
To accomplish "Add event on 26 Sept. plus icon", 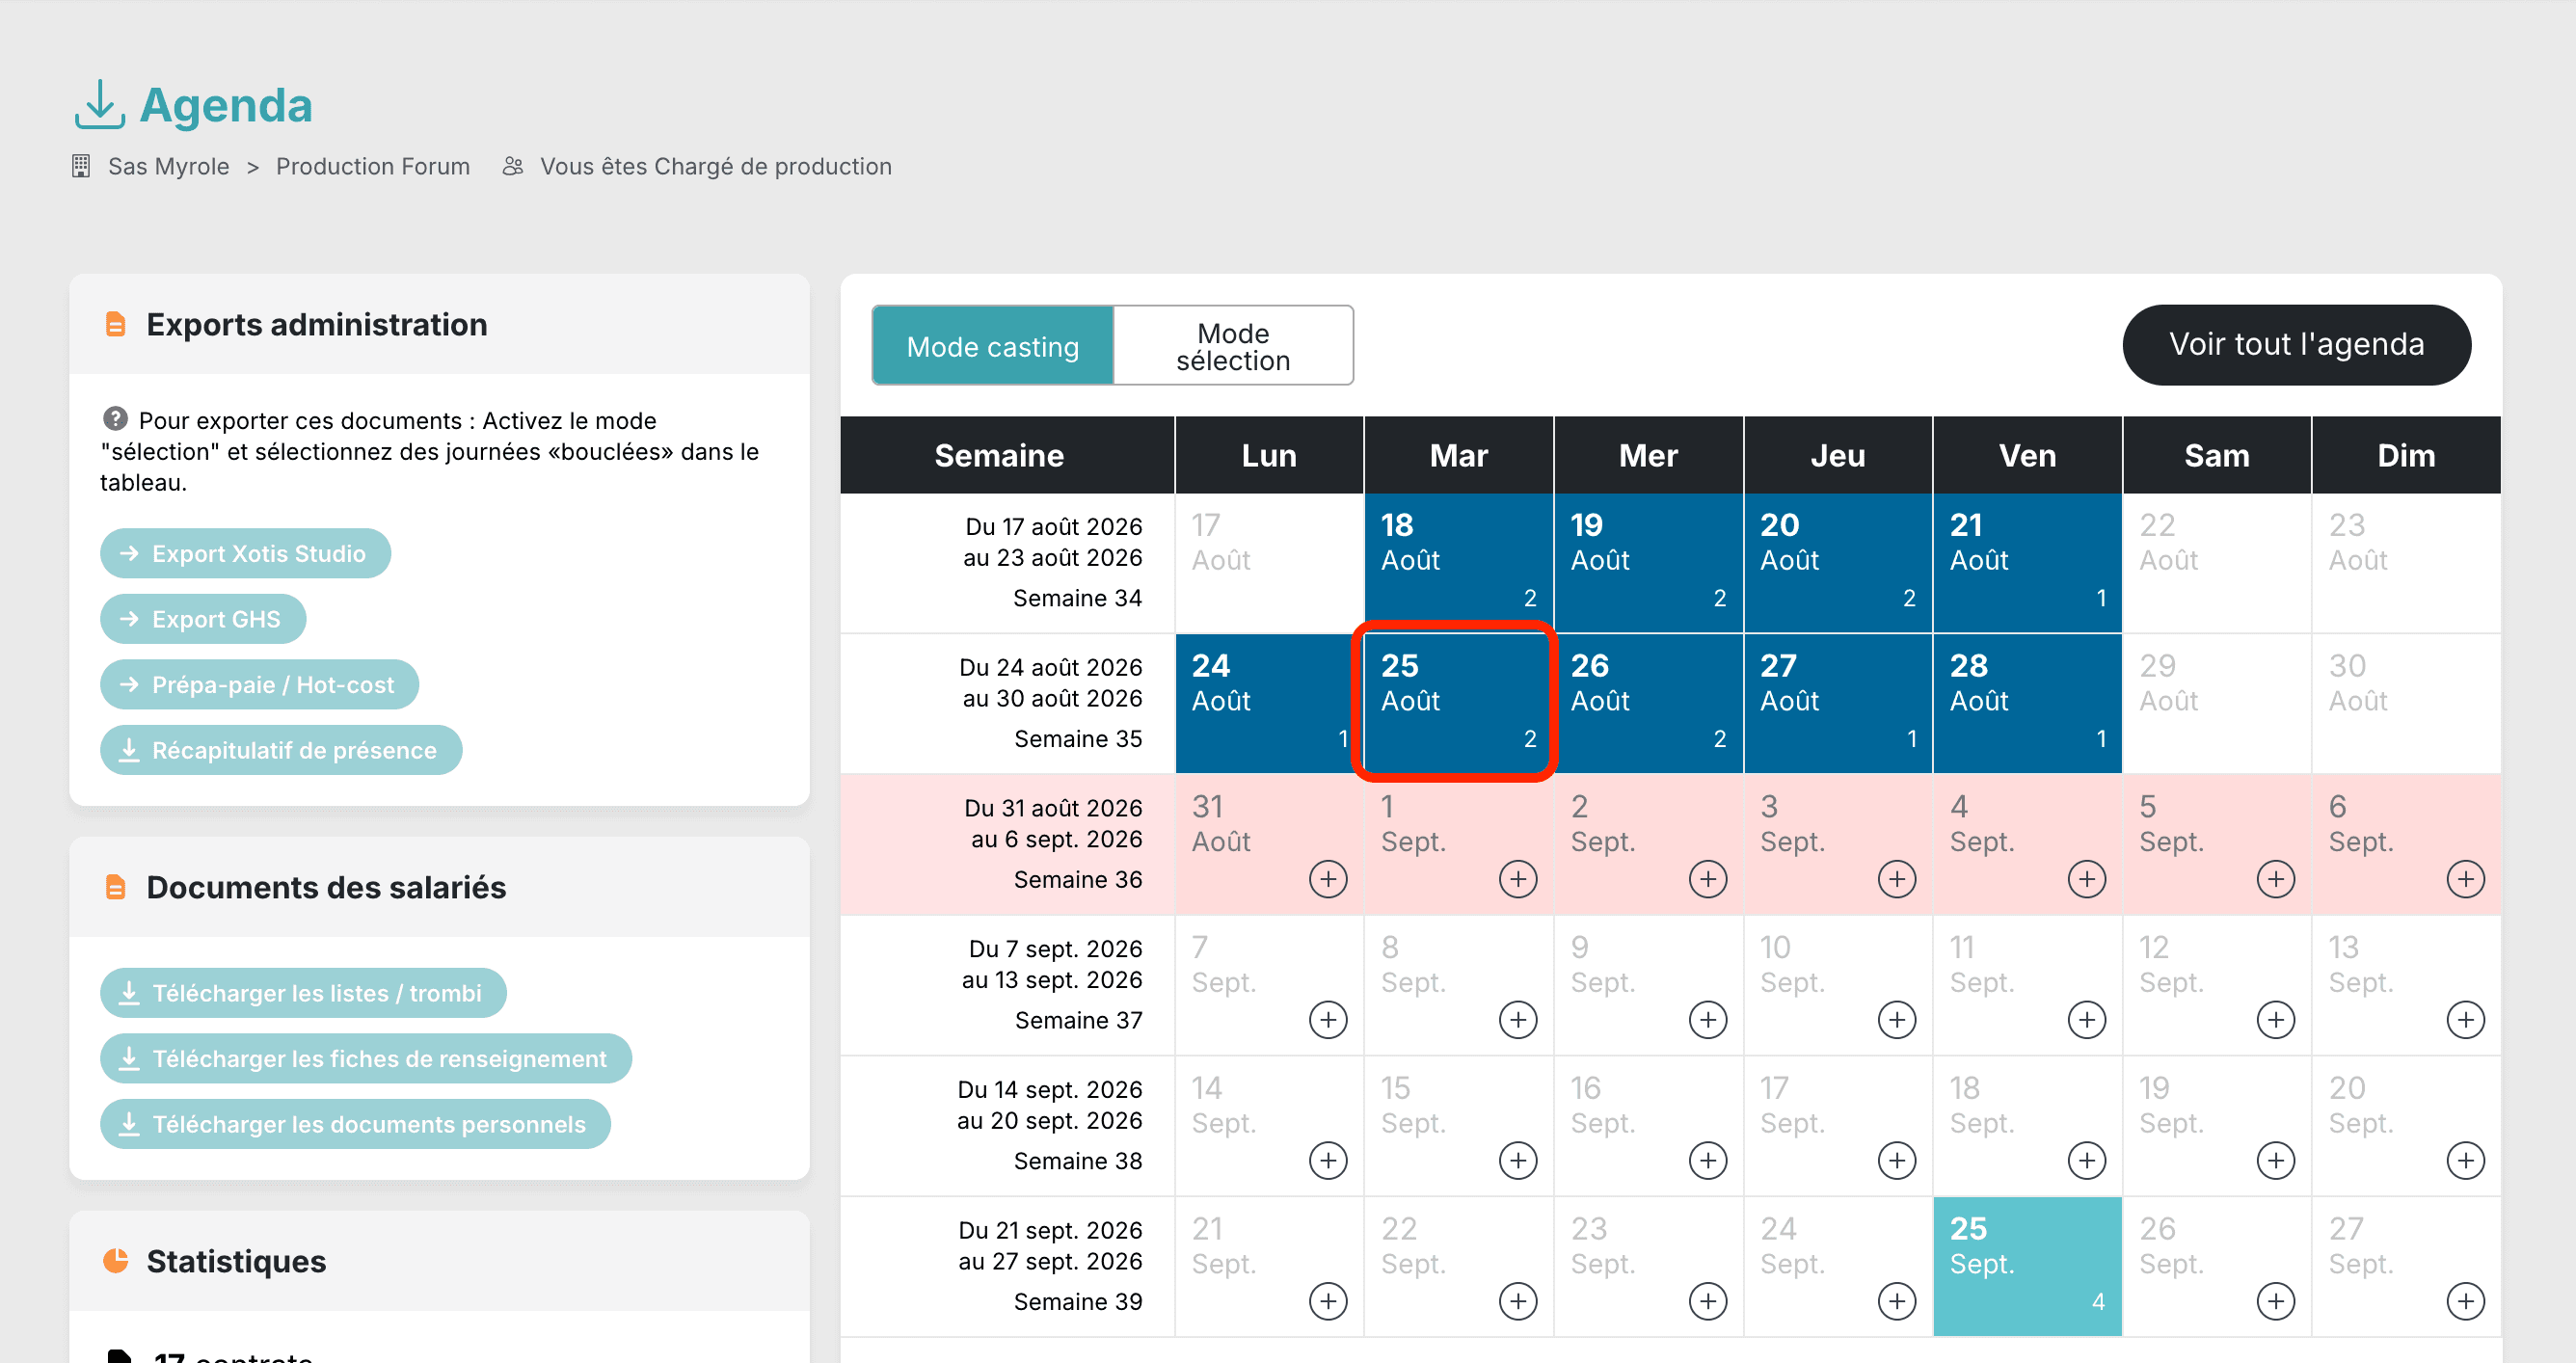I will point(2276,1302).
